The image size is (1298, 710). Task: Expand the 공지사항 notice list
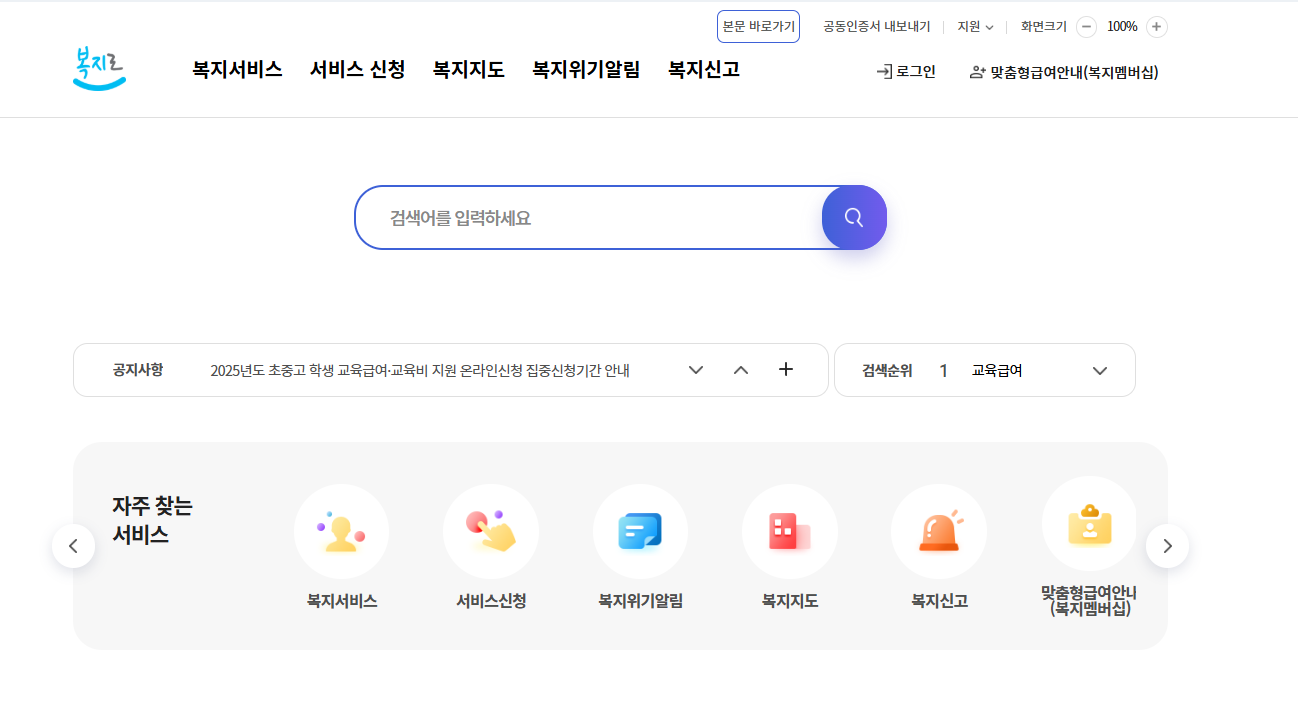pyautogui.click(x=695, y=369)
